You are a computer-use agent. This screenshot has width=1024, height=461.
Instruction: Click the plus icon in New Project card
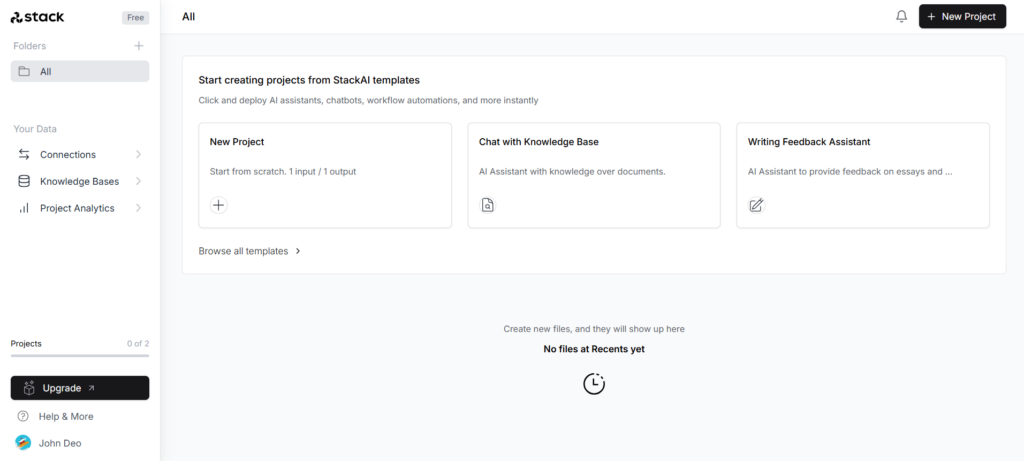(219, 205)
